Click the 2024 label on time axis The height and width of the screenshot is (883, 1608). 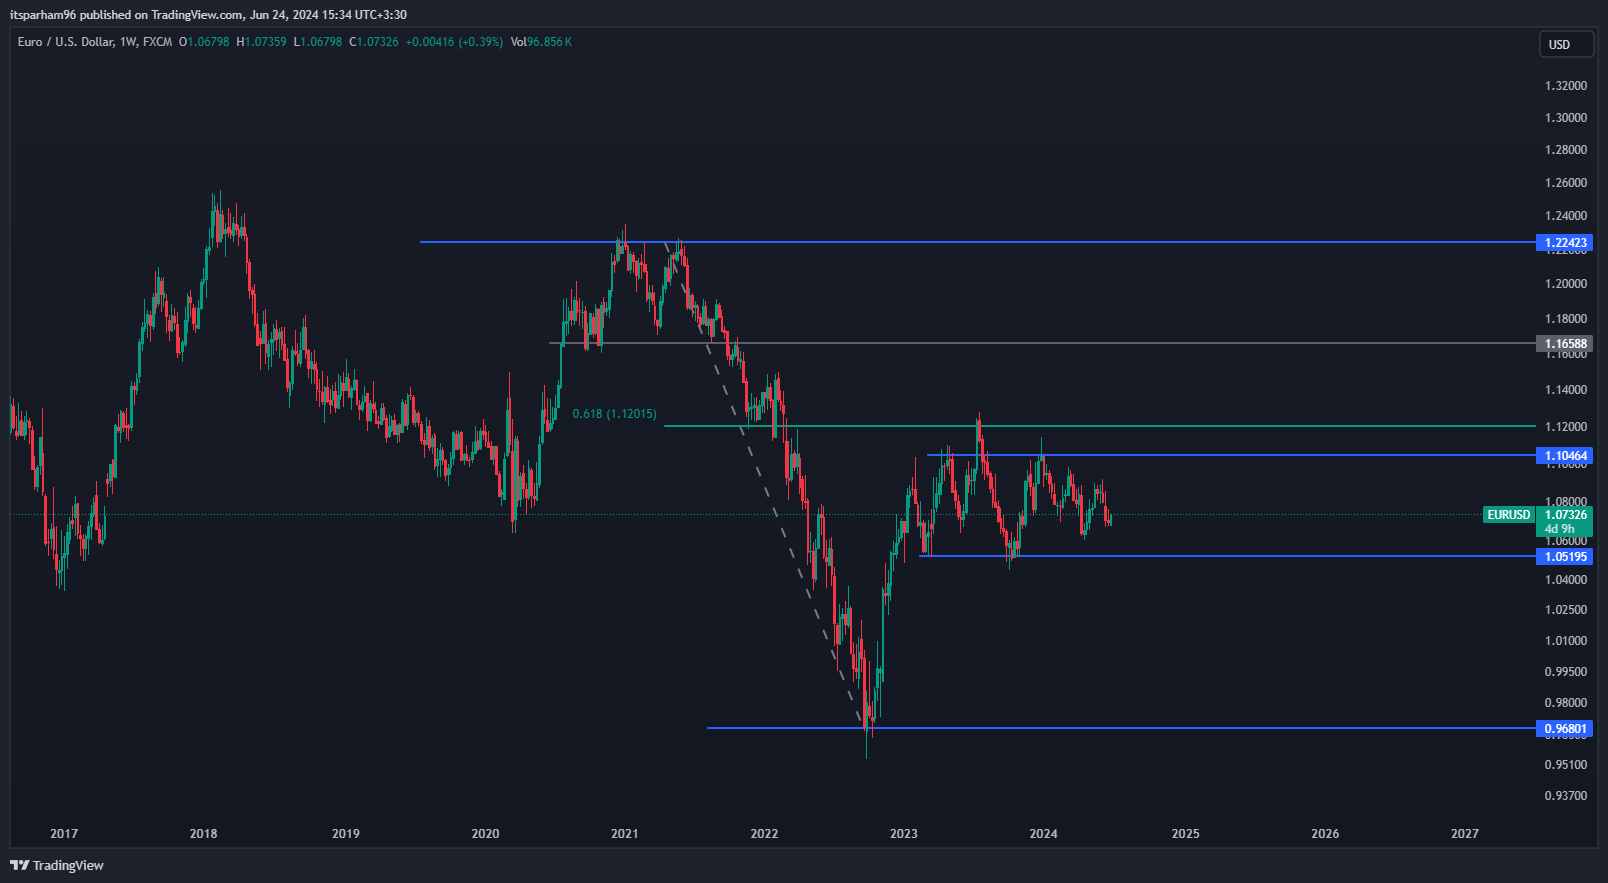click(1043, 834)
